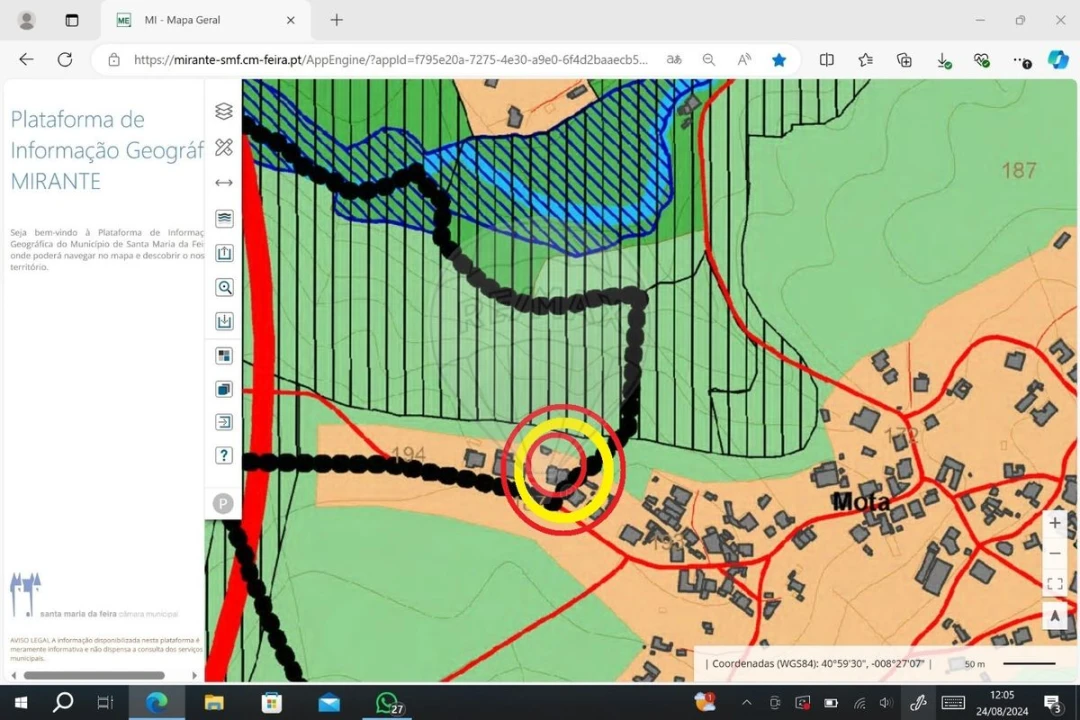Click the download-to-tray icon in map toolbar
The image size is (1080, 720).
(x=224, y=321)
